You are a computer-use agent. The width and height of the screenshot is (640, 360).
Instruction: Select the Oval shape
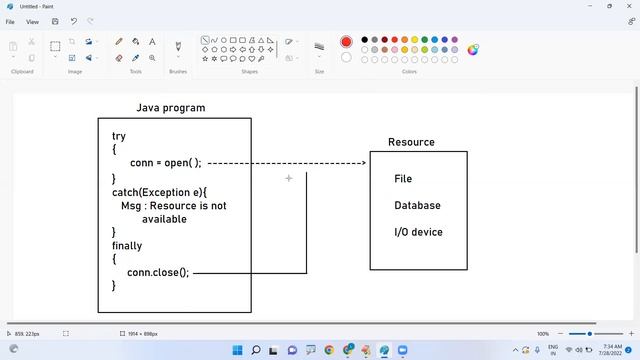click(224, 40)
